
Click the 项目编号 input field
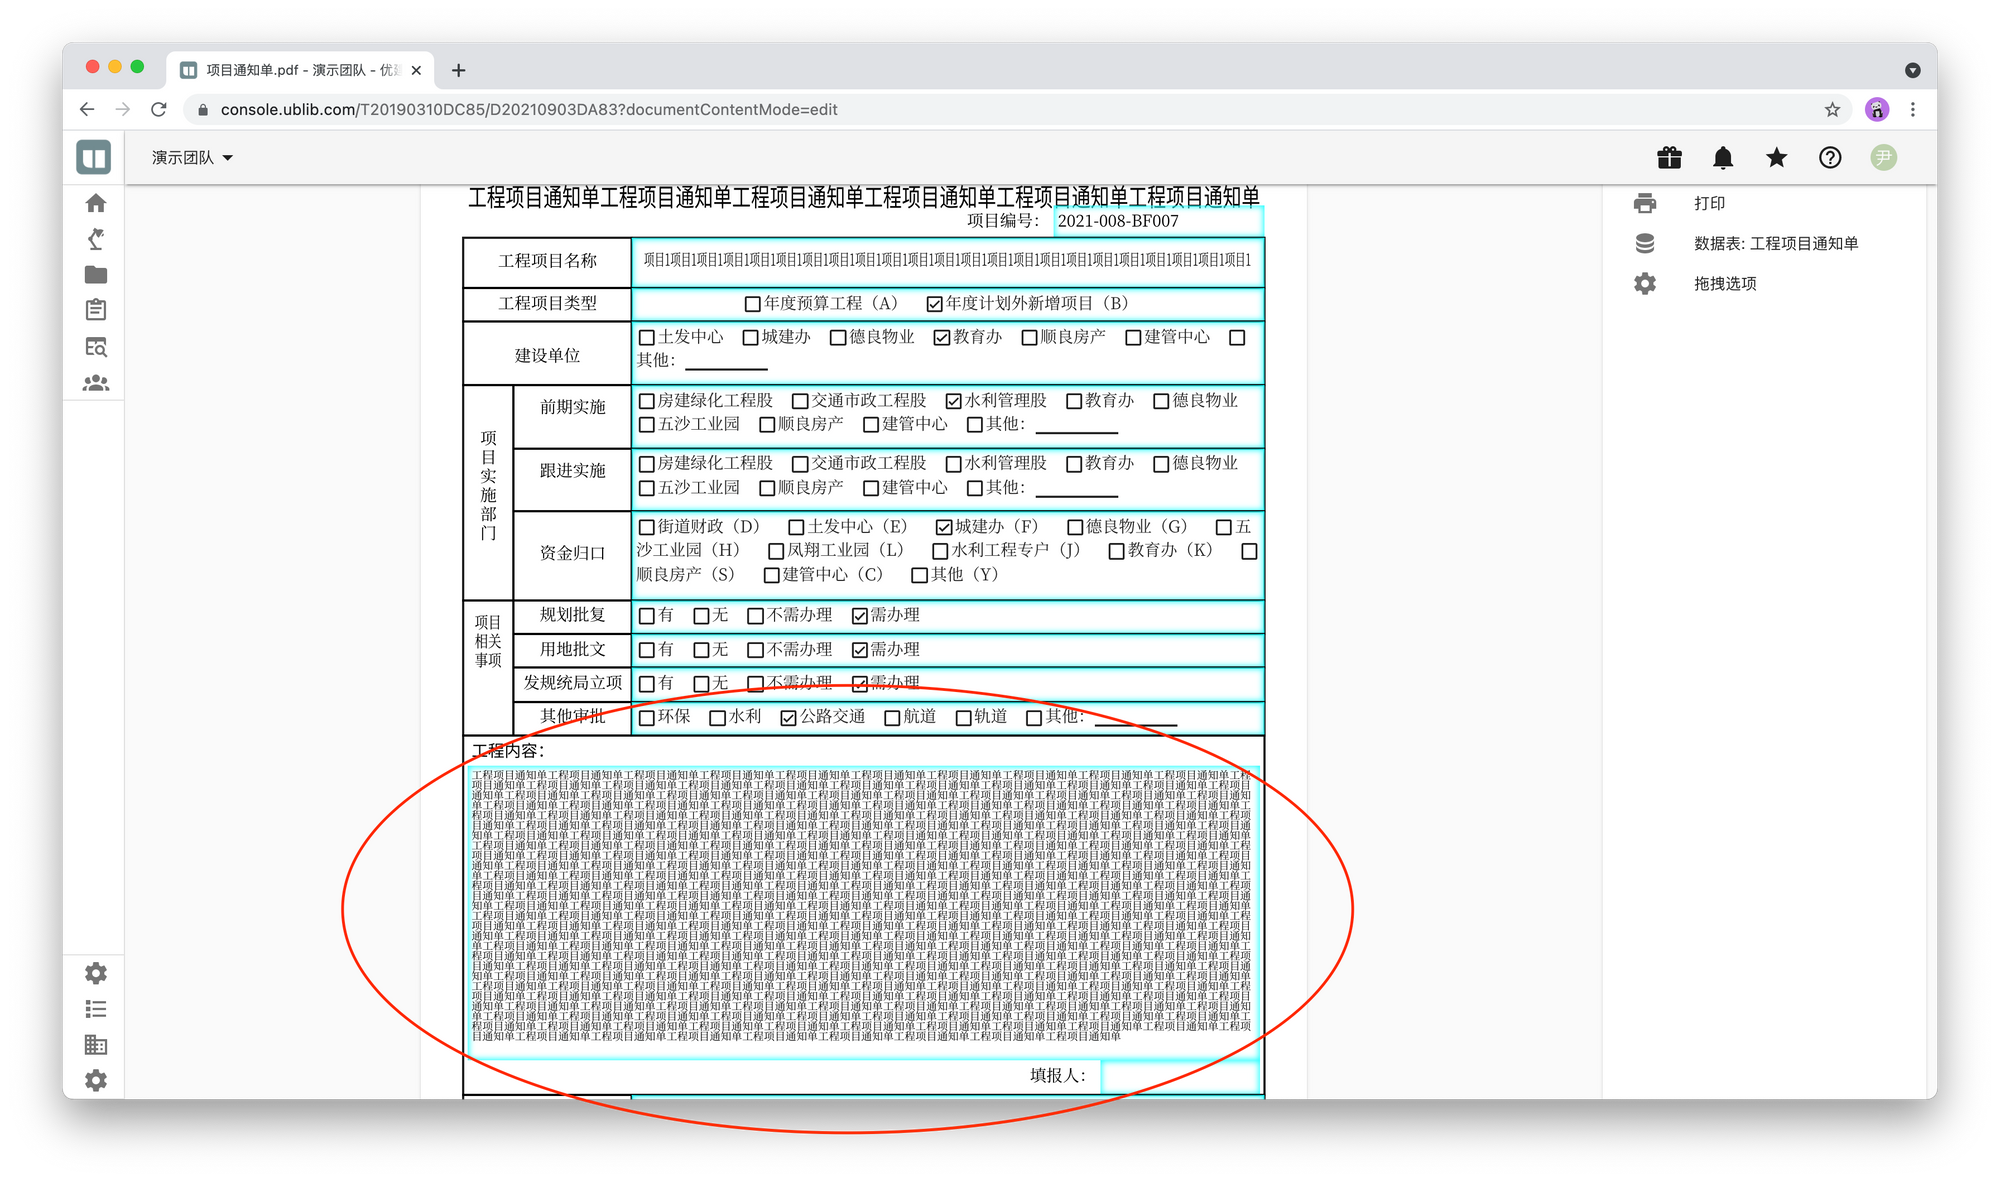[1157, 221]
